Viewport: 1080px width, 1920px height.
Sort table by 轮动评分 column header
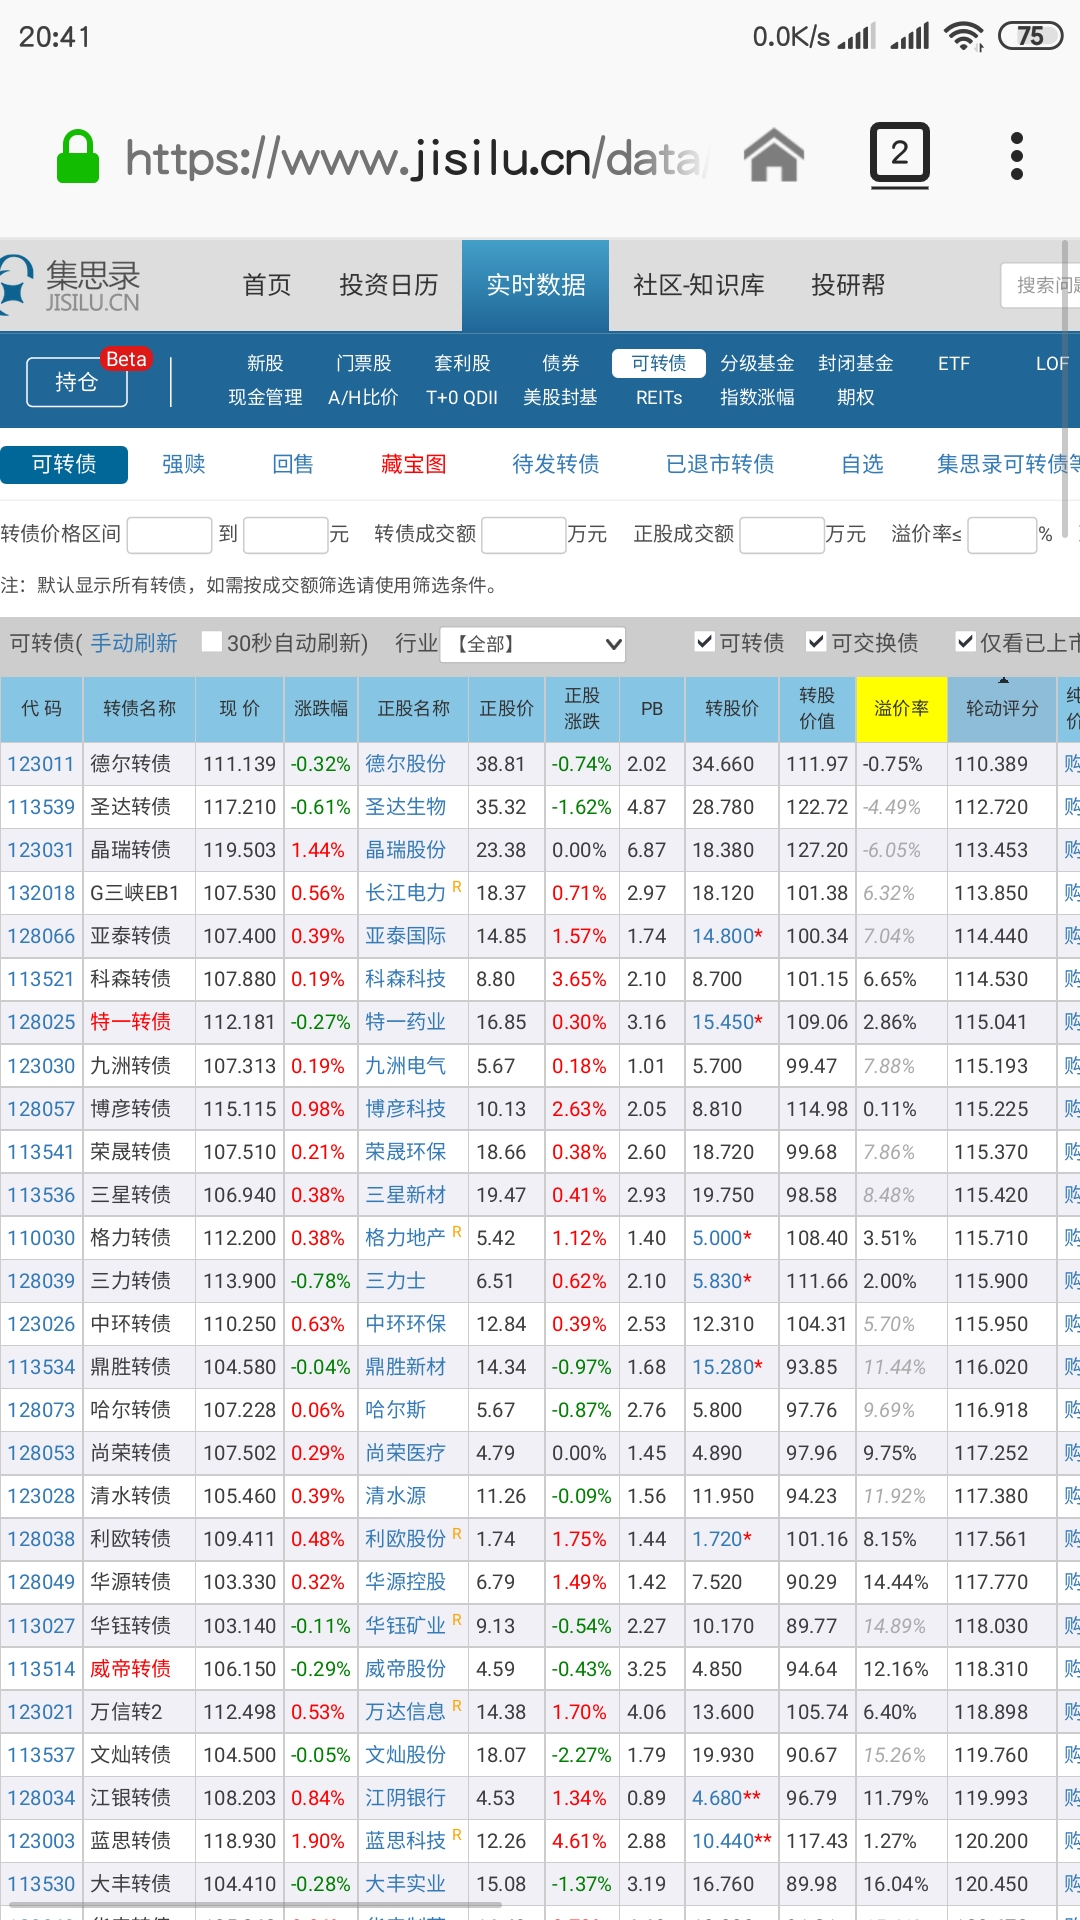tap(1001, 708)
